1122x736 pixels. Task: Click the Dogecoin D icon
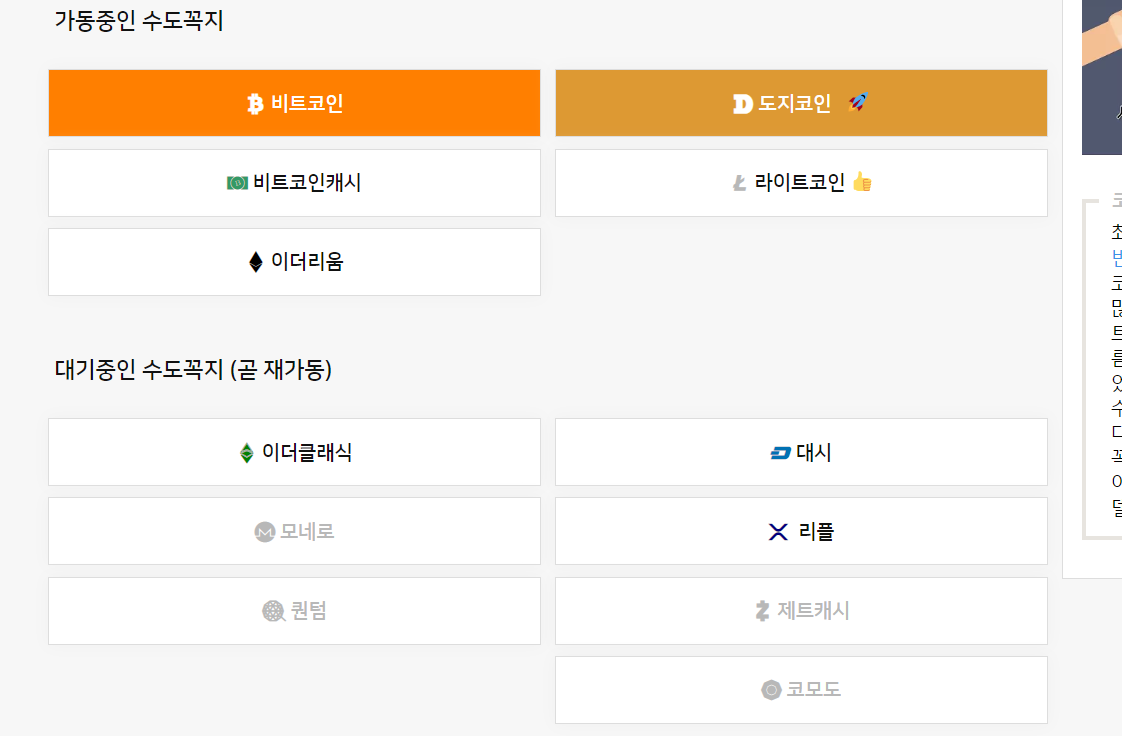pos(742,104)
